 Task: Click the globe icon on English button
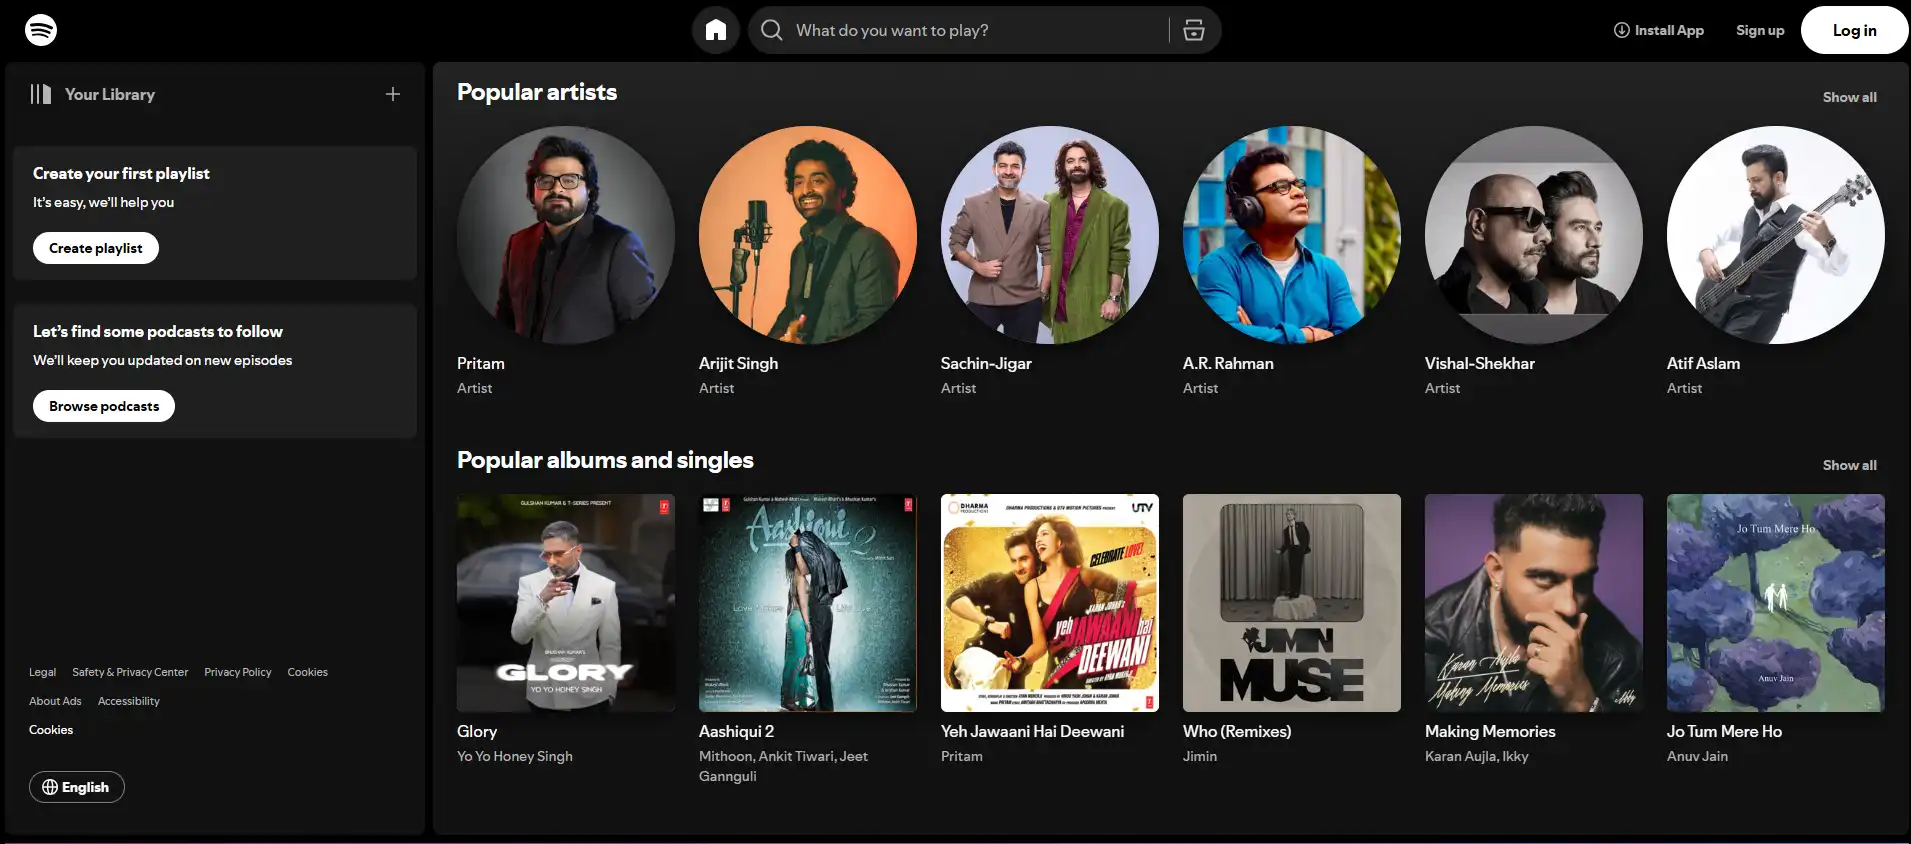click(x=50, y=787)
